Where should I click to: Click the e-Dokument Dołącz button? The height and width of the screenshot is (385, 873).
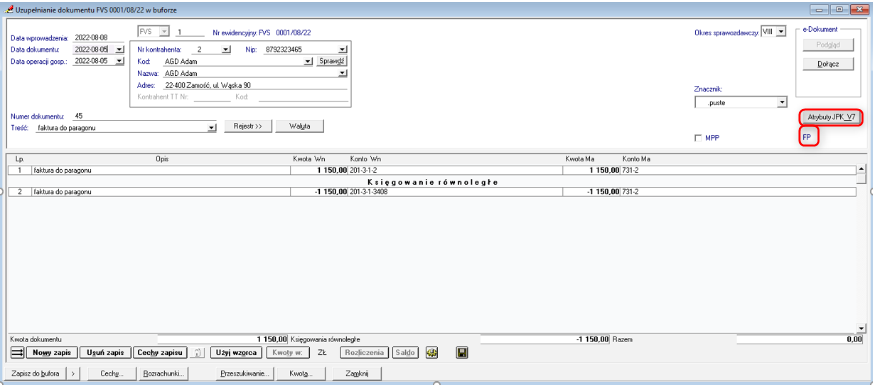[x=828, y=64]
